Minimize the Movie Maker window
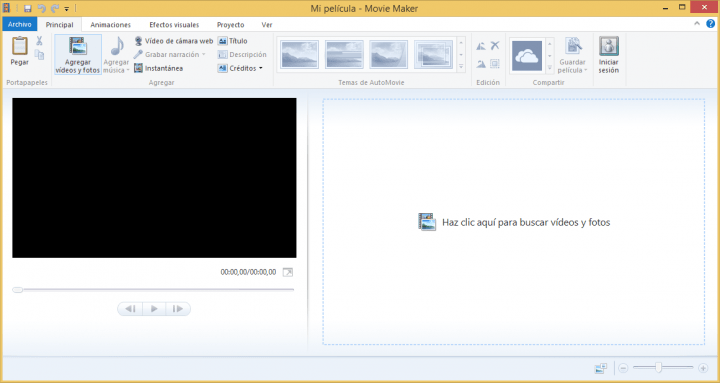The width and height of the screenshot is (720, 383). 666,8
